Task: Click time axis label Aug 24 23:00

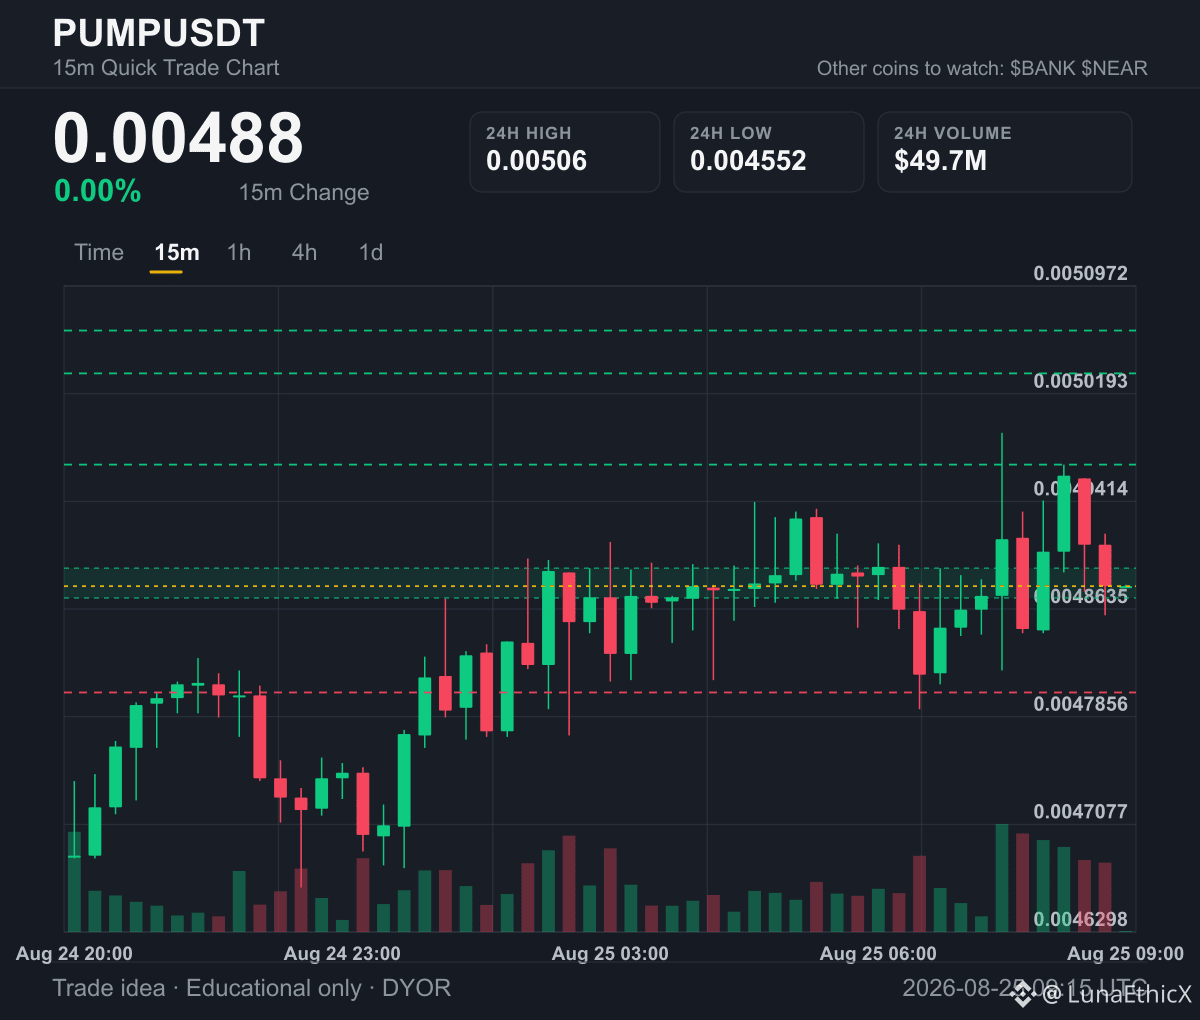Action: [342, 954]
